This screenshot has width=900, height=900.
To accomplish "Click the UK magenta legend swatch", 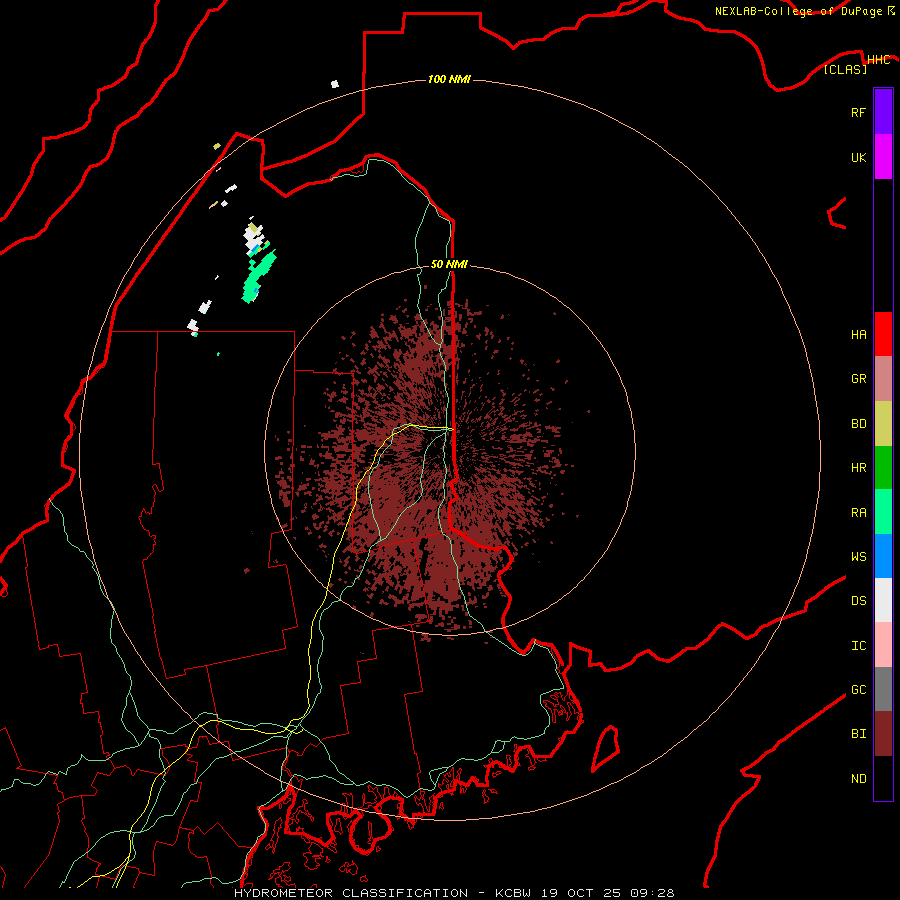I will click(x=883, y=157).
